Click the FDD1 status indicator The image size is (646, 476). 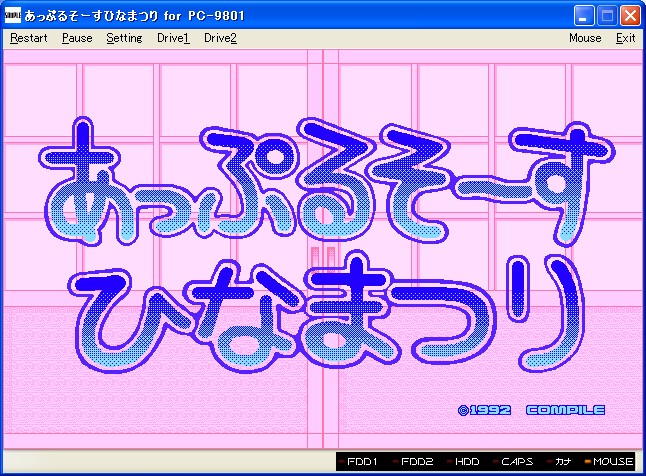coord(358,462)
